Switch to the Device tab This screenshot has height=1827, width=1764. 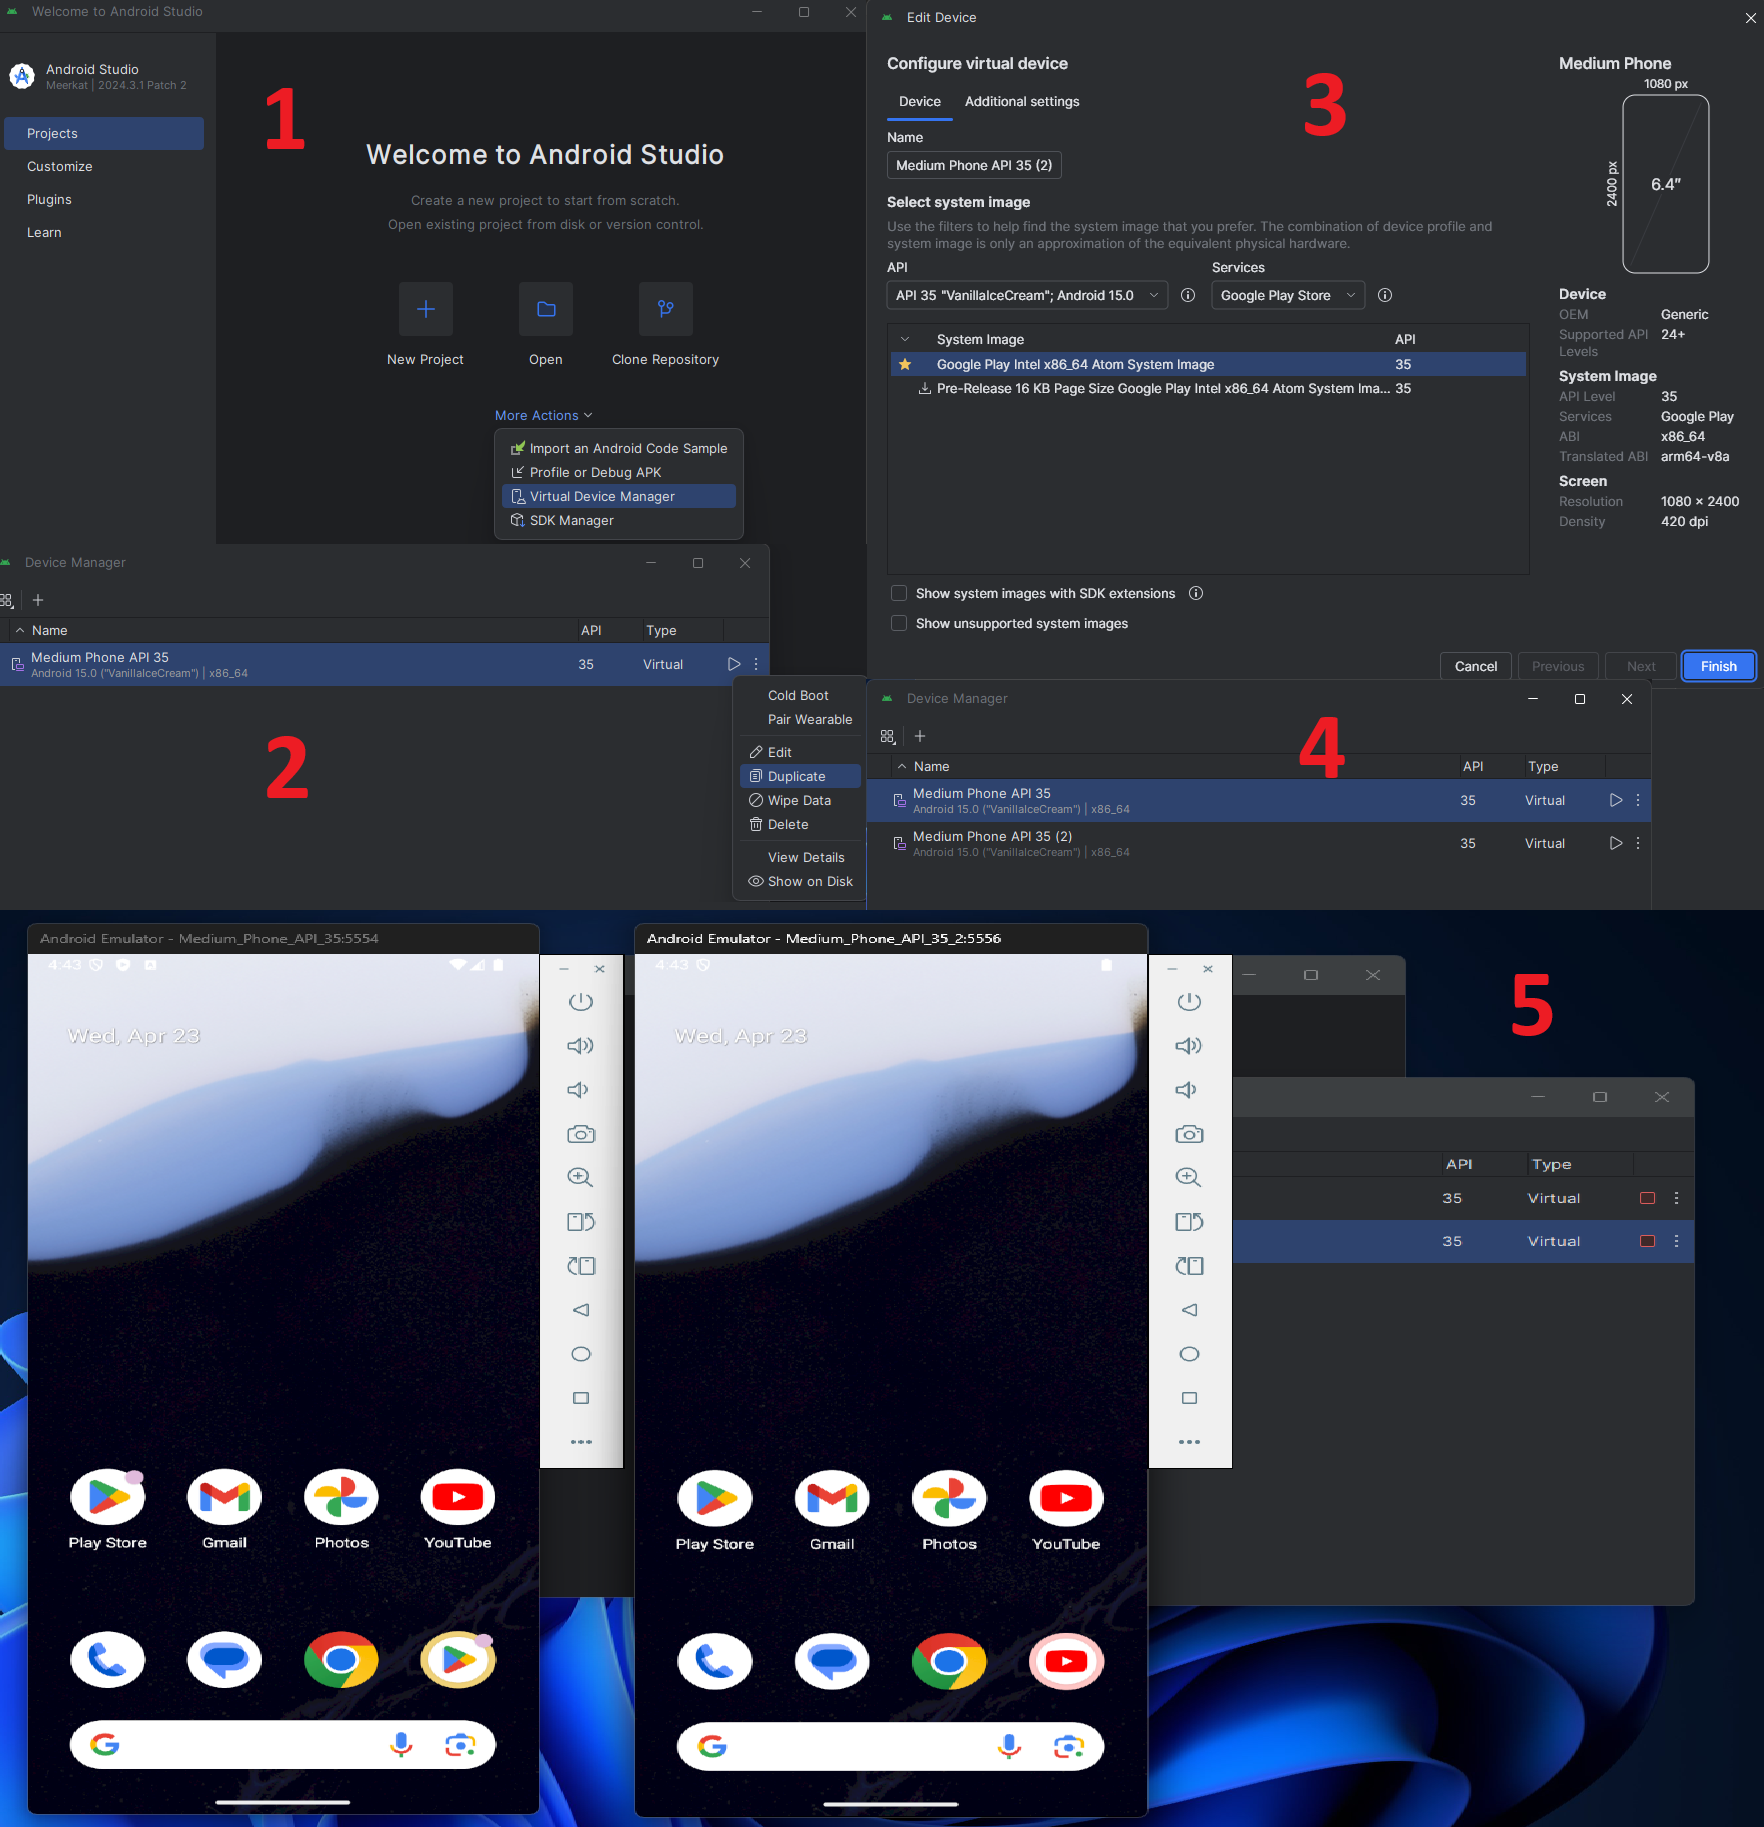click(x=919, y=101)
